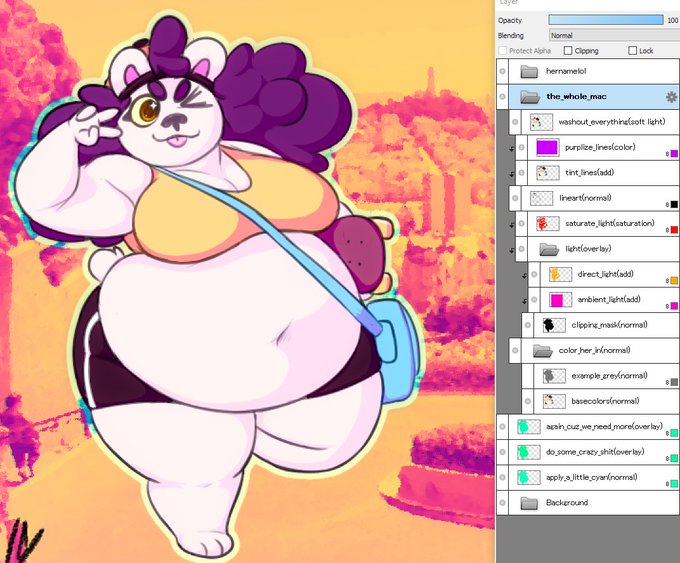Click clipping arrow beside direct_light layer

coord(524,275)
